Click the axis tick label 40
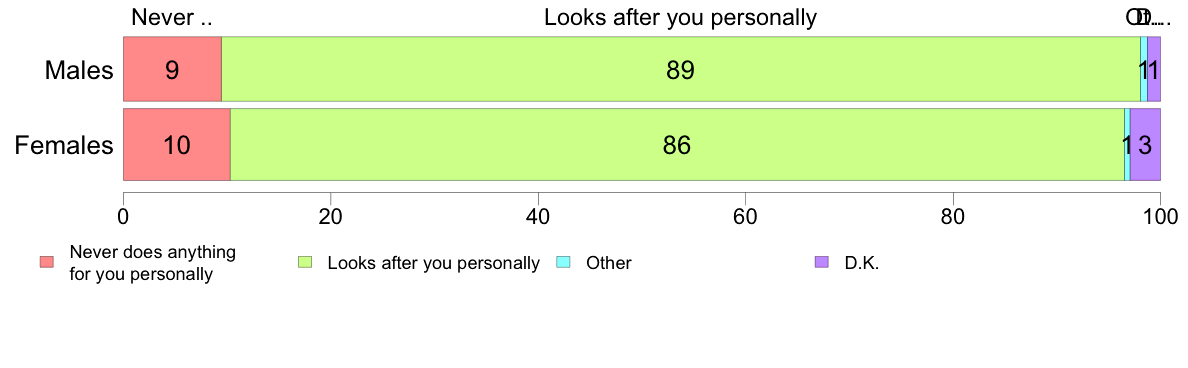 coord(538,217)
